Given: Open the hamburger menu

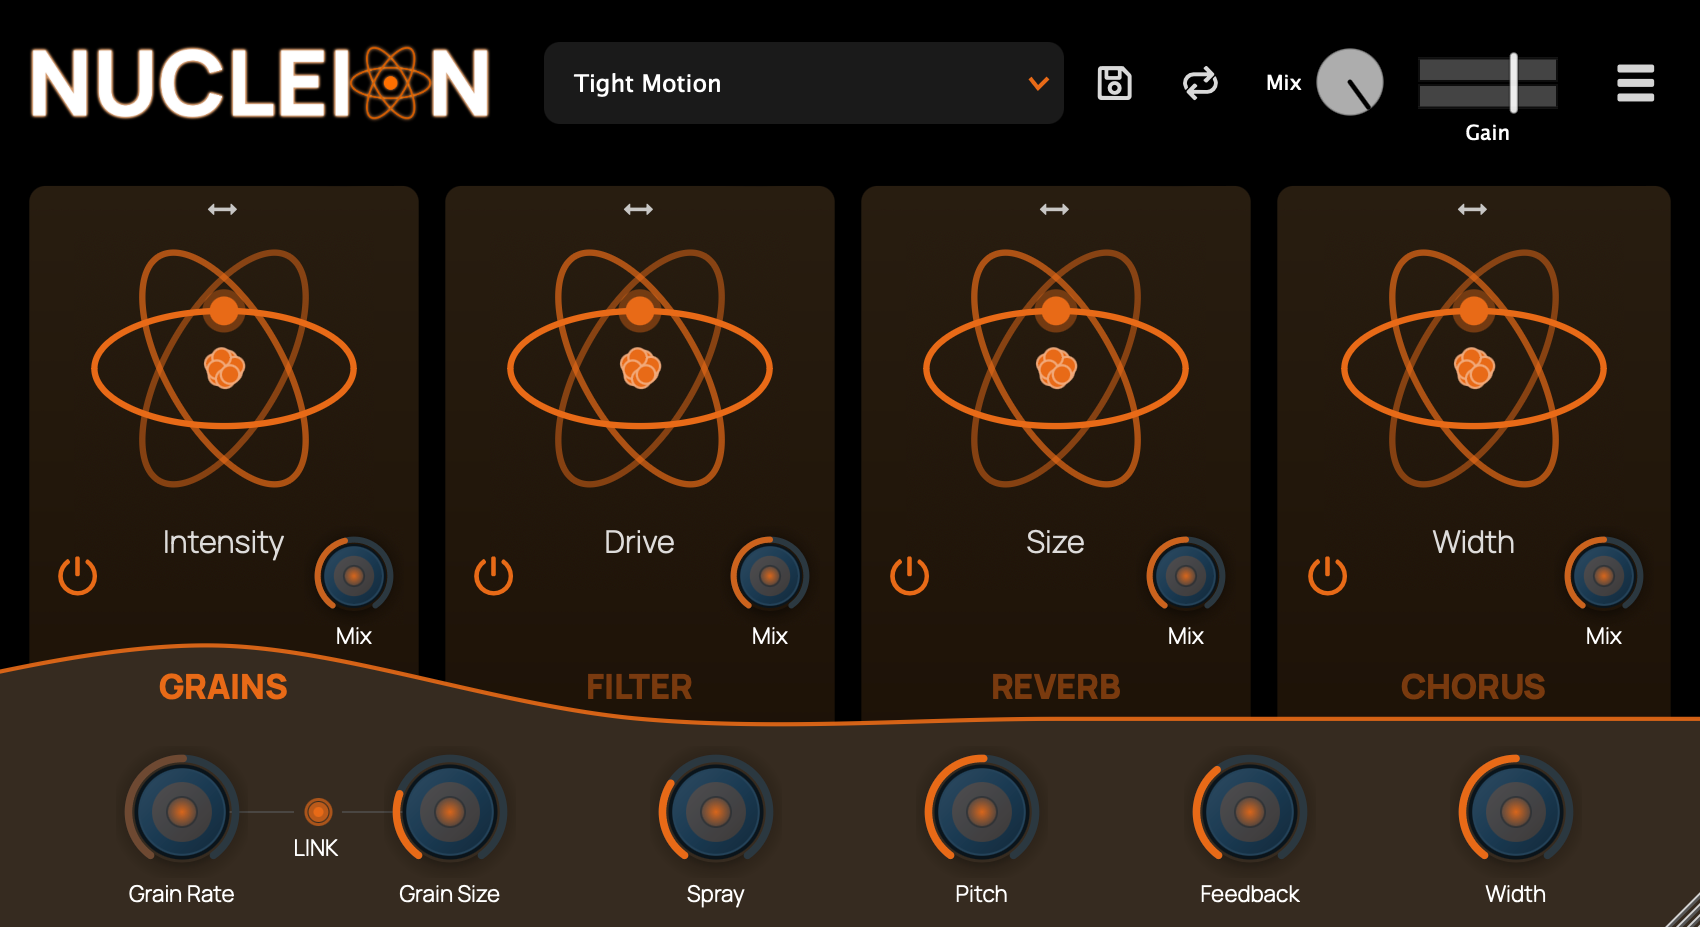Looking at the screenshot, I should (x=1635, y=84).
